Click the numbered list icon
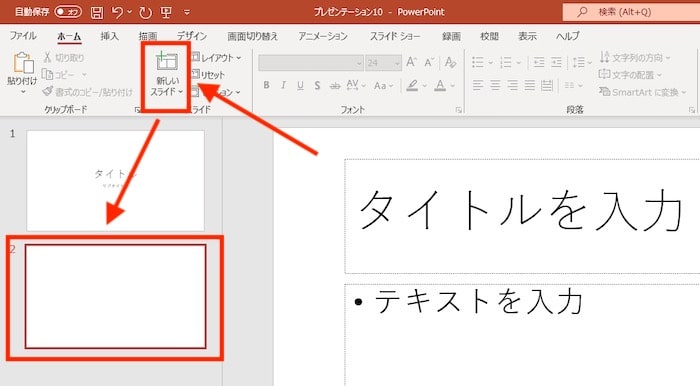Viewport: 700px width, 386px height. tap(506, 62)
